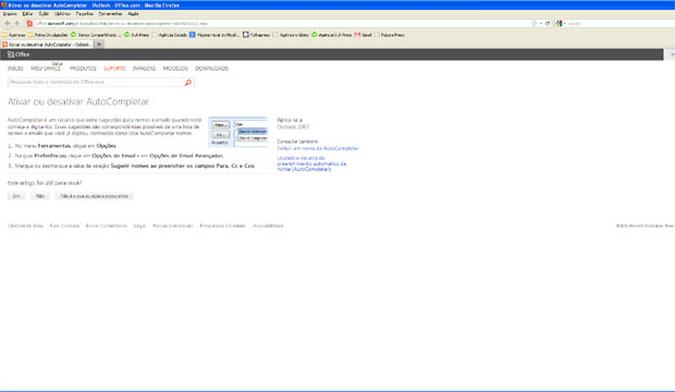Screen dimensions: 675x392
Task: Click the Ativar ou desativar AutoCompletar heading
Action: 78,102
